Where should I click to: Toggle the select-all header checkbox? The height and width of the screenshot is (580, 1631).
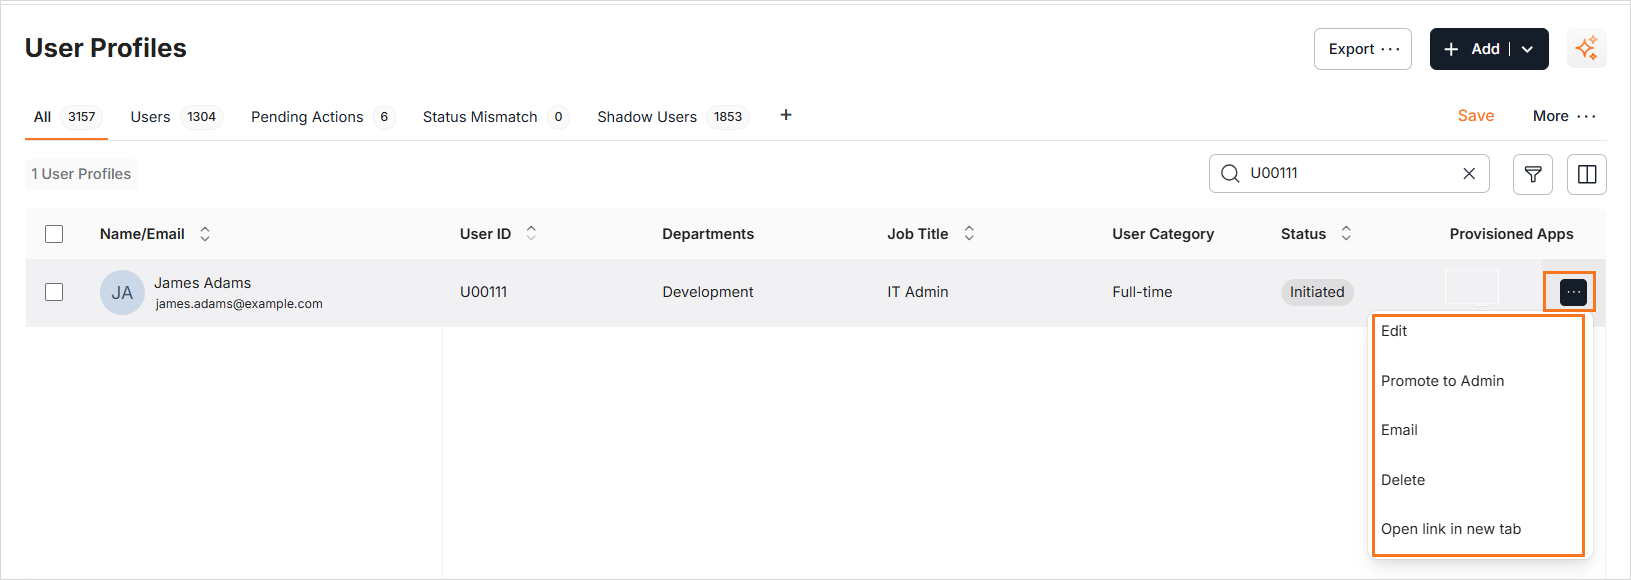[54, 234]
